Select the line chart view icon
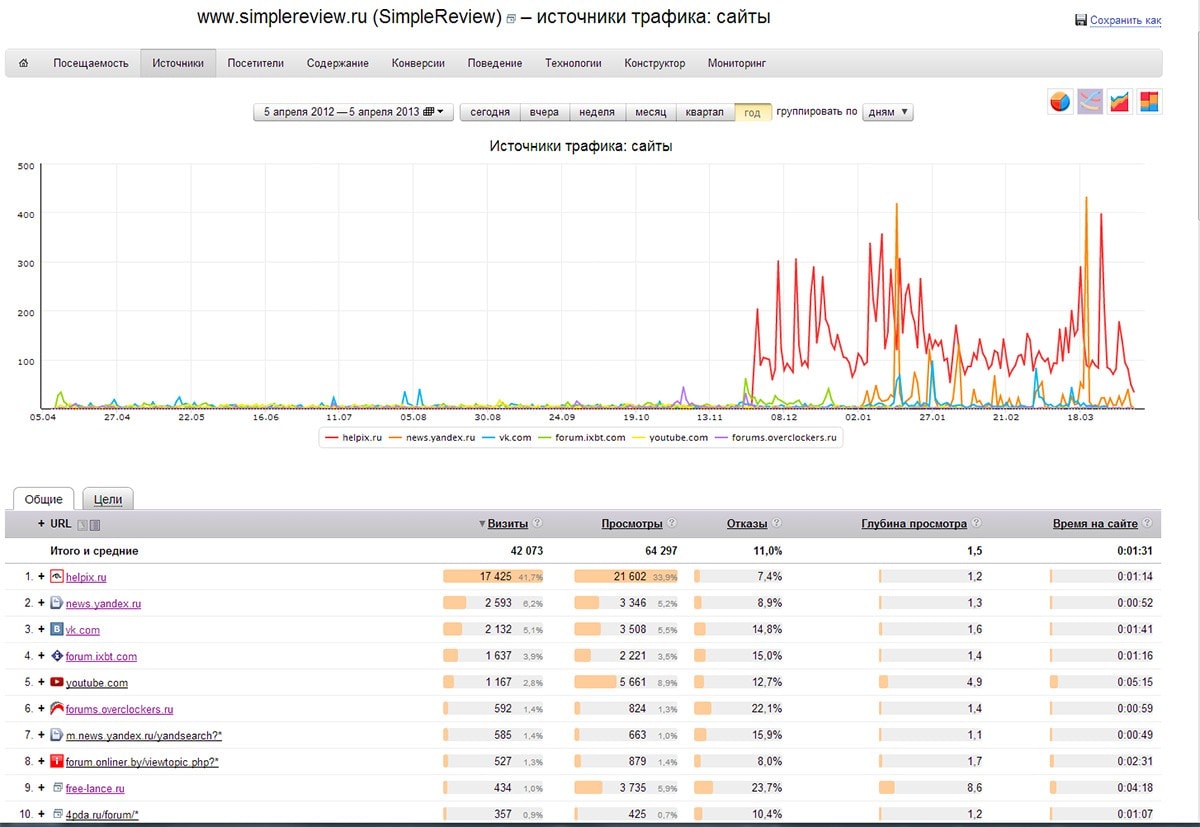Image resolution: width=1200 pixels, height=827 pixels. [x=1090, y=101]
